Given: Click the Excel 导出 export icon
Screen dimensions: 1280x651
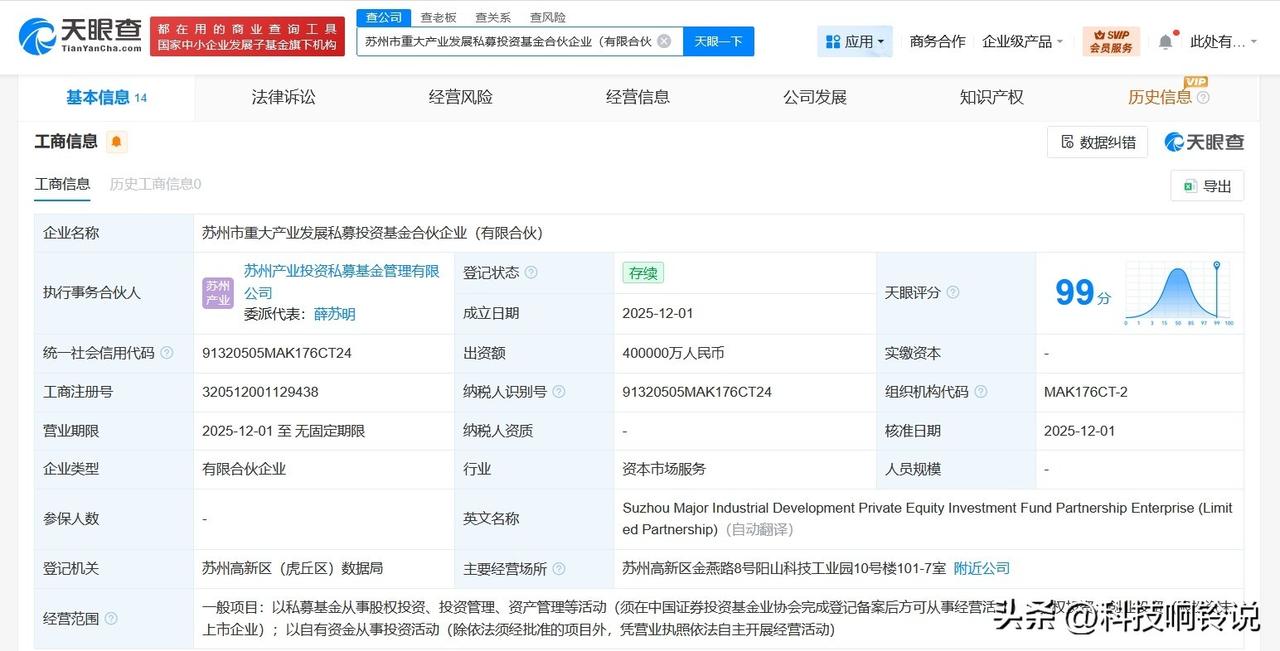Looking at the screenshot, I should click(x=1189, y=186).
